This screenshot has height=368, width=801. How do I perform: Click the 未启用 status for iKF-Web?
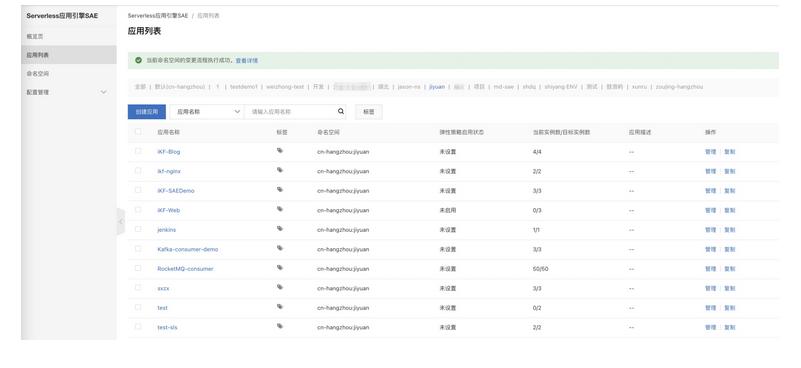click(x=447, y=211)
